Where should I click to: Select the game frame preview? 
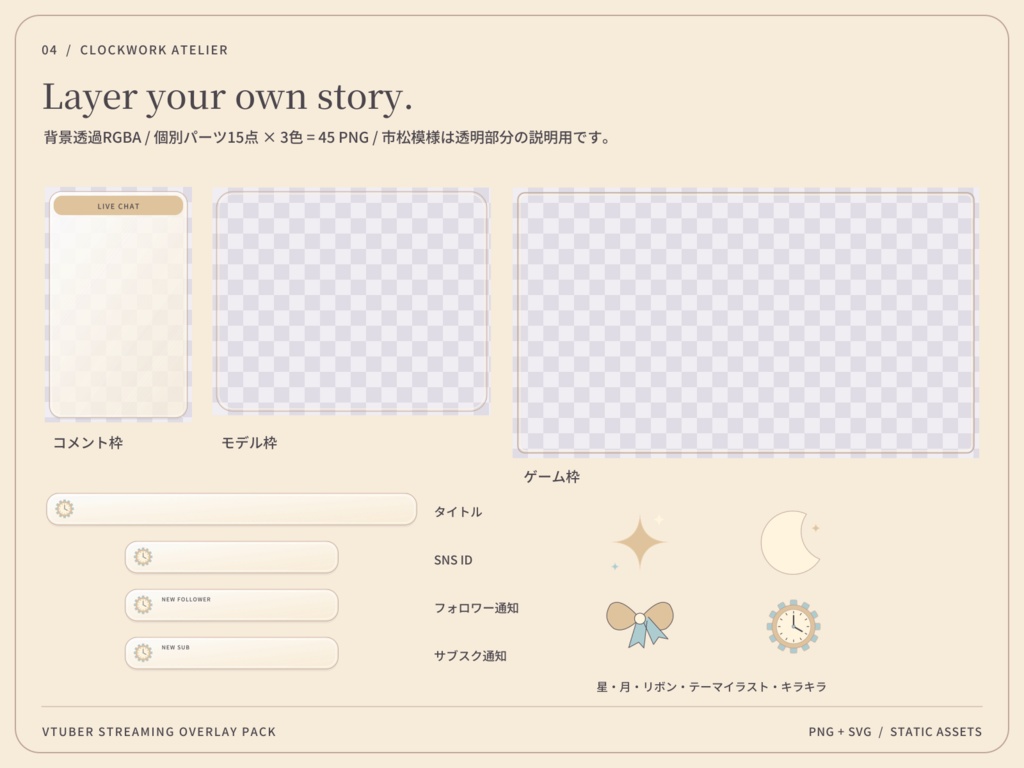coord(746,323)
